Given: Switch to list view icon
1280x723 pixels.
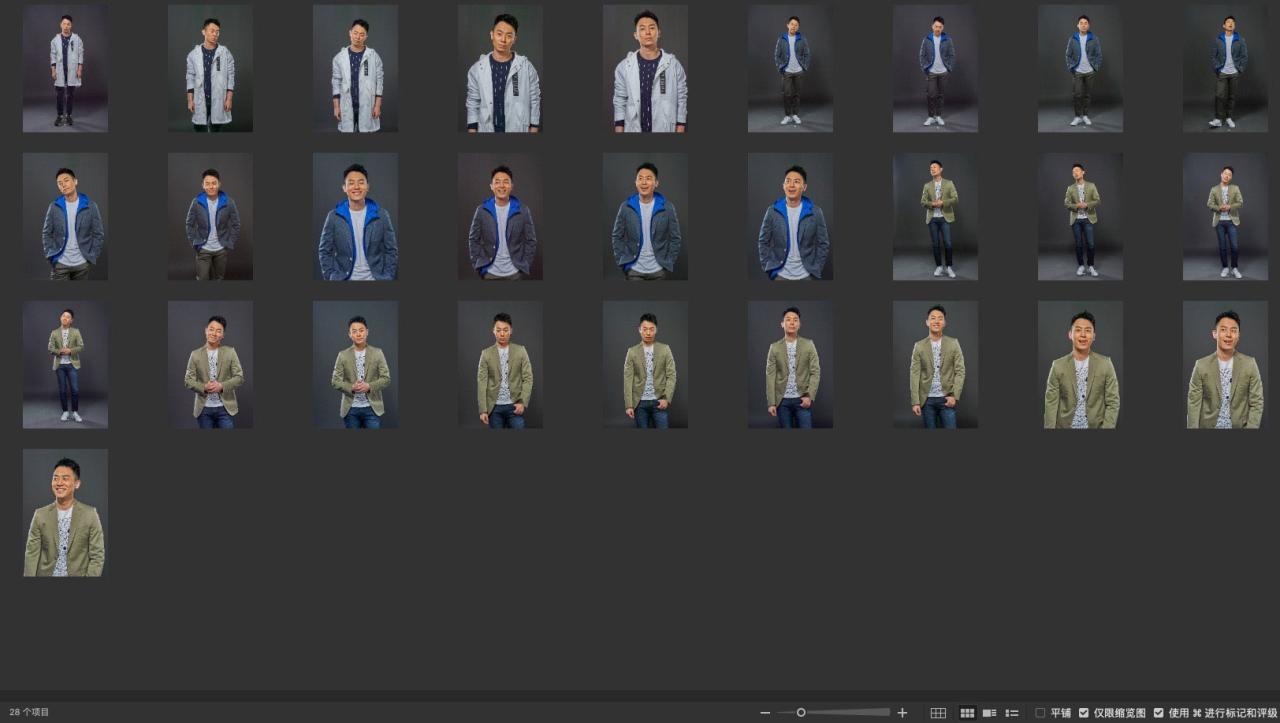Looking at the screenshot, I should 1012,713.
